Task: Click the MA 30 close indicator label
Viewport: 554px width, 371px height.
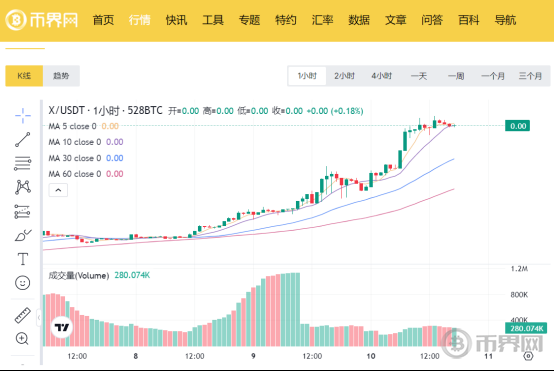Action: click(75, 158)
